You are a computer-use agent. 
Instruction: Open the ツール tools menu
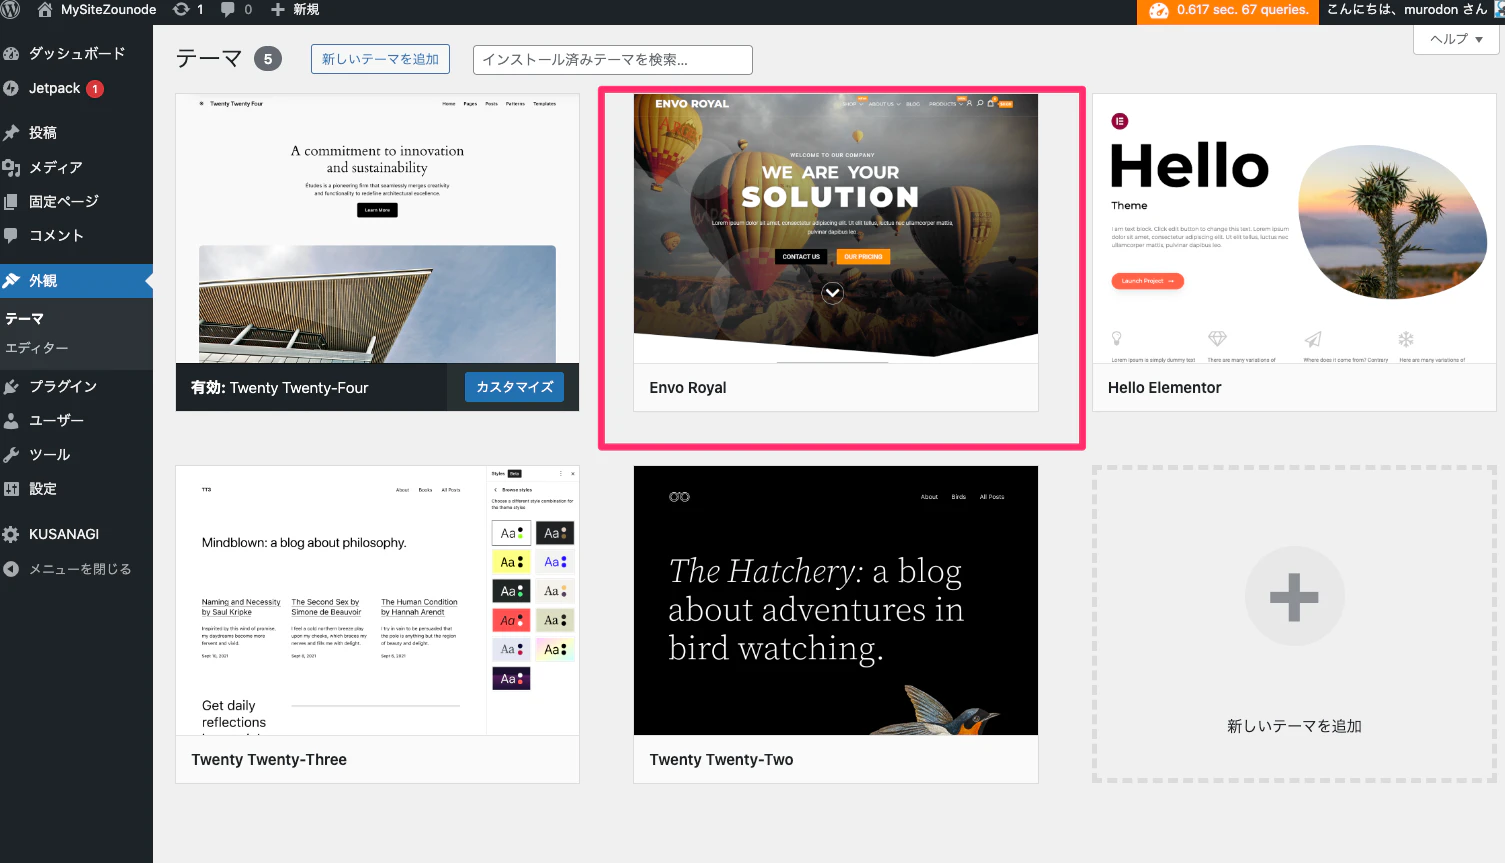(76, 454)
